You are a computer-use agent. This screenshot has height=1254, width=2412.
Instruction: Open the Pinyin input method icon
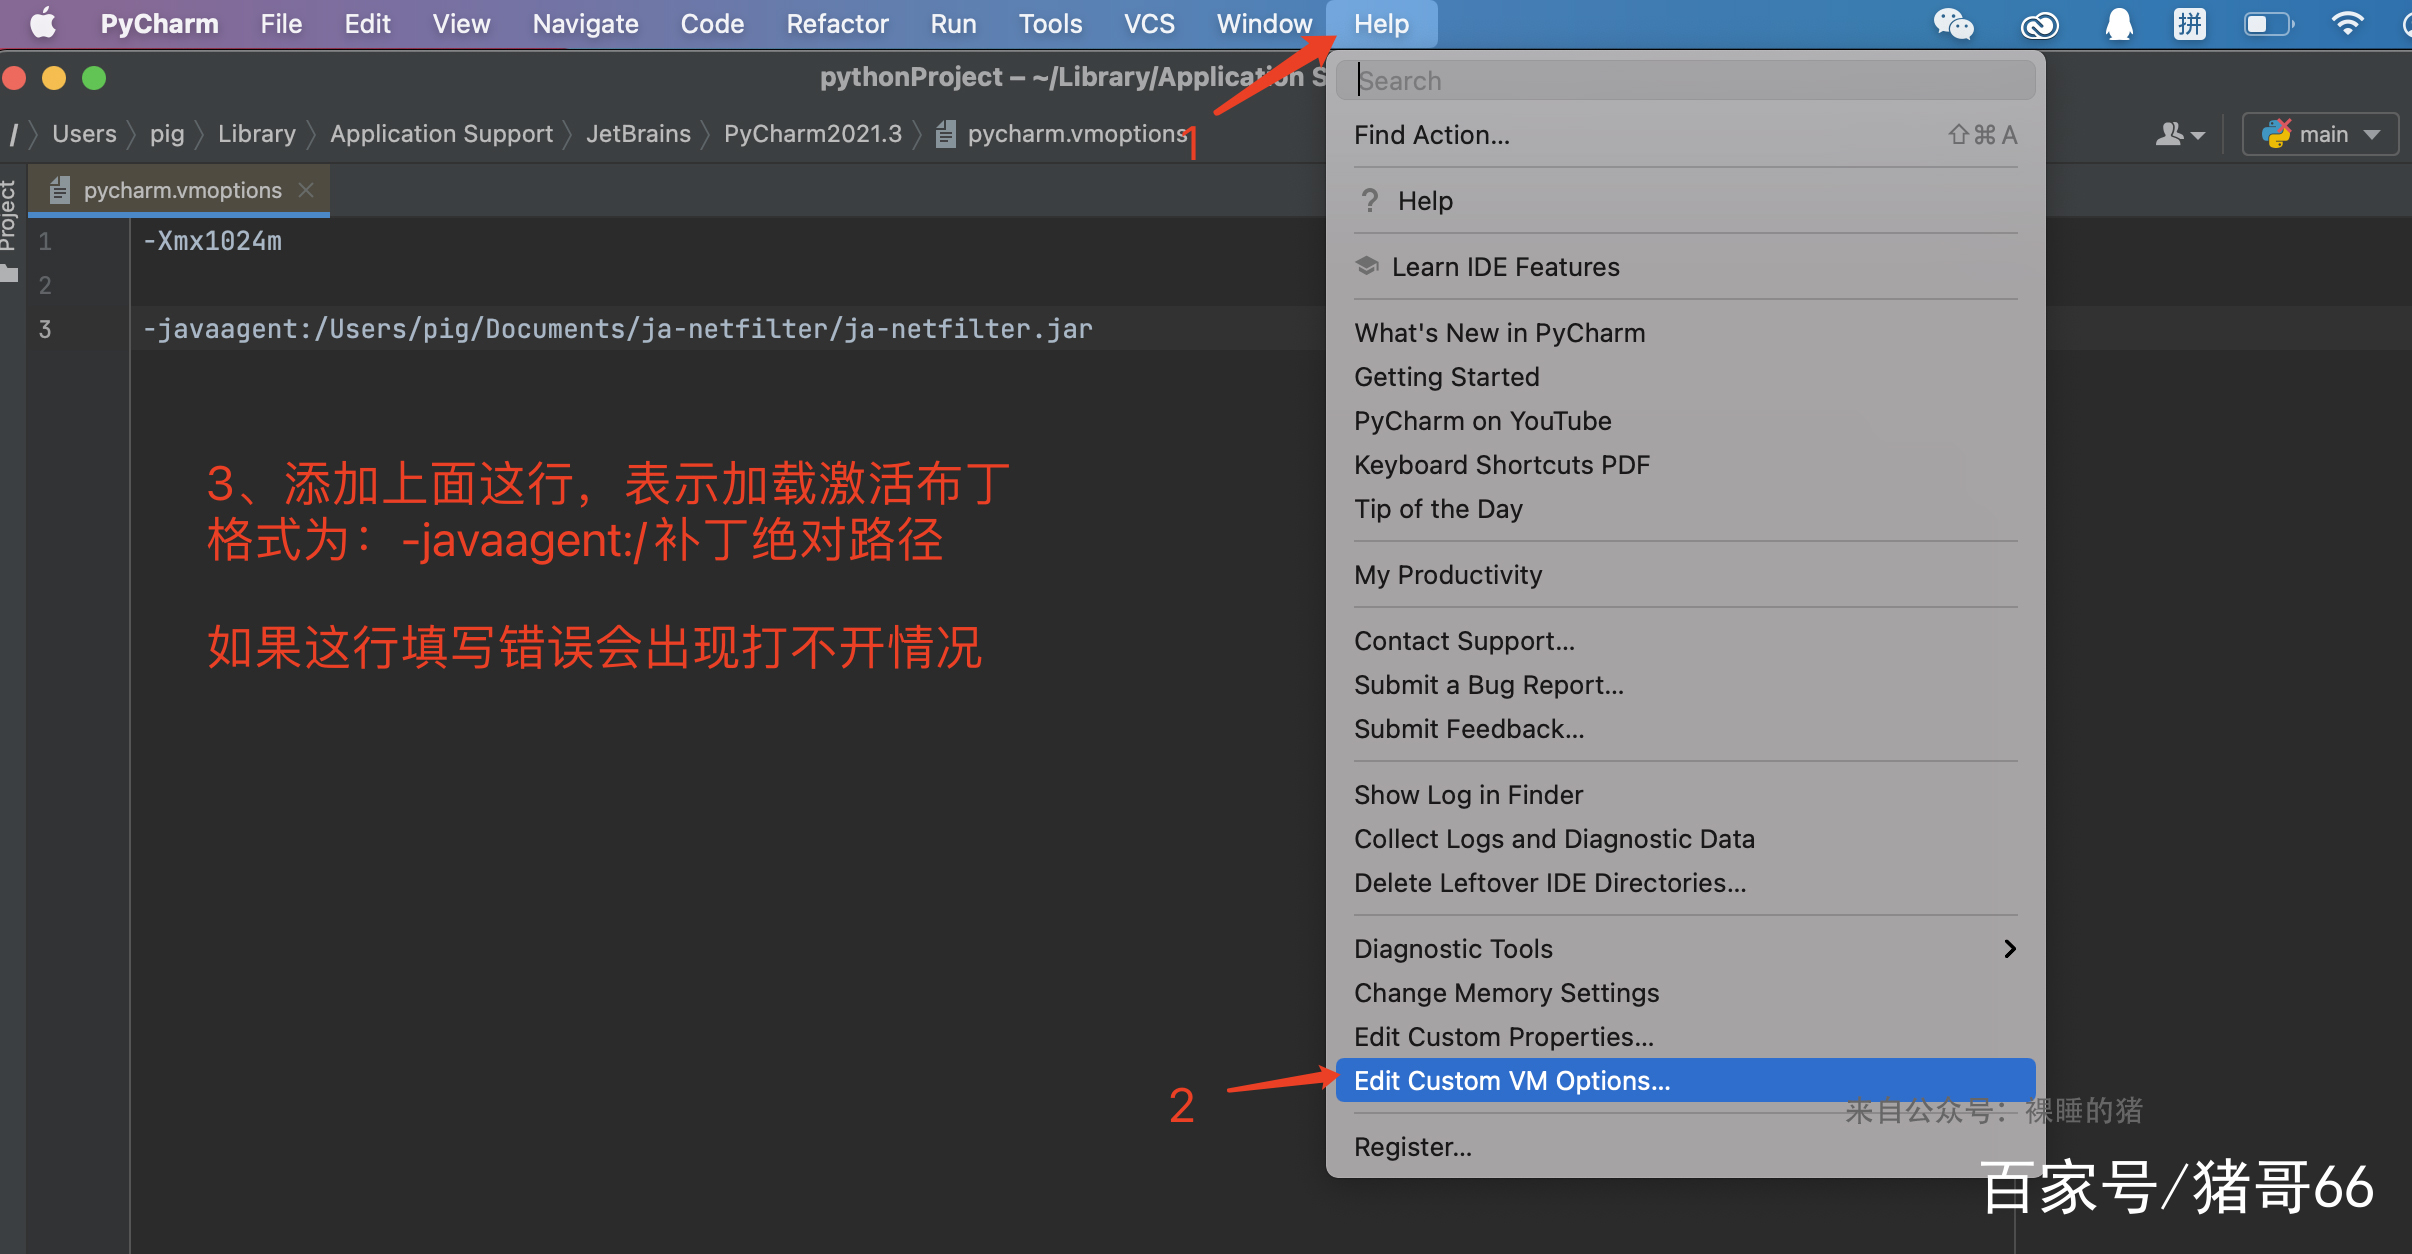point(2190,23)
